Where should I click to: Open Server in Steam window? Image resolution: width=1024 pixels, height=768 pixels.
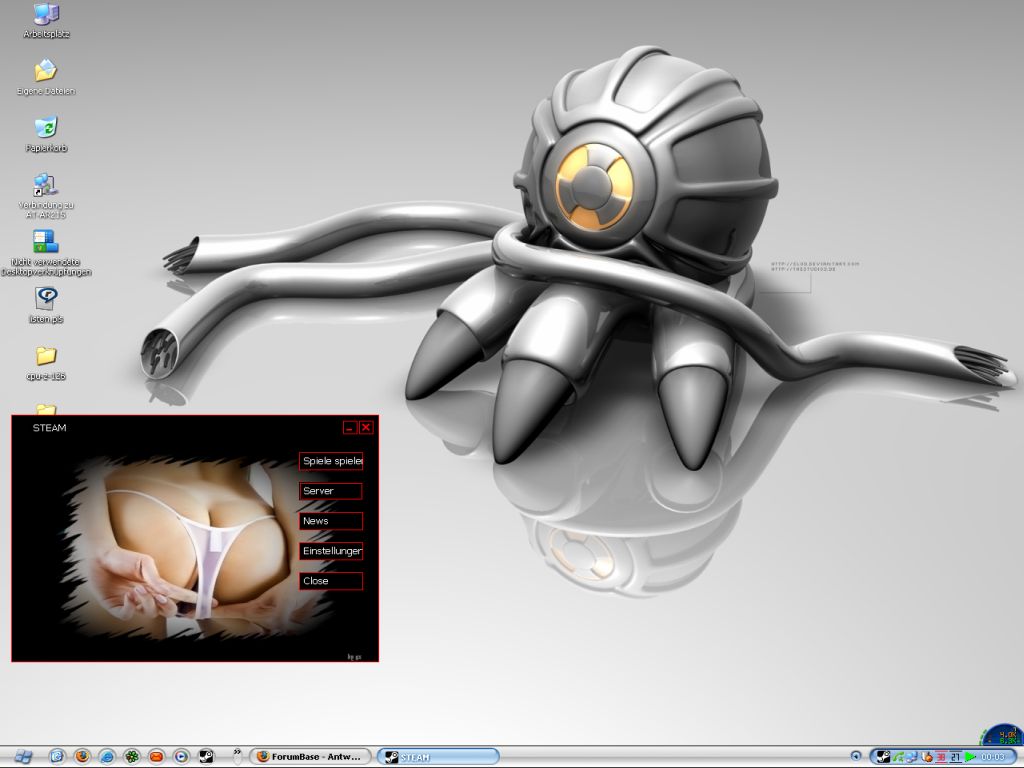(331, 491)
